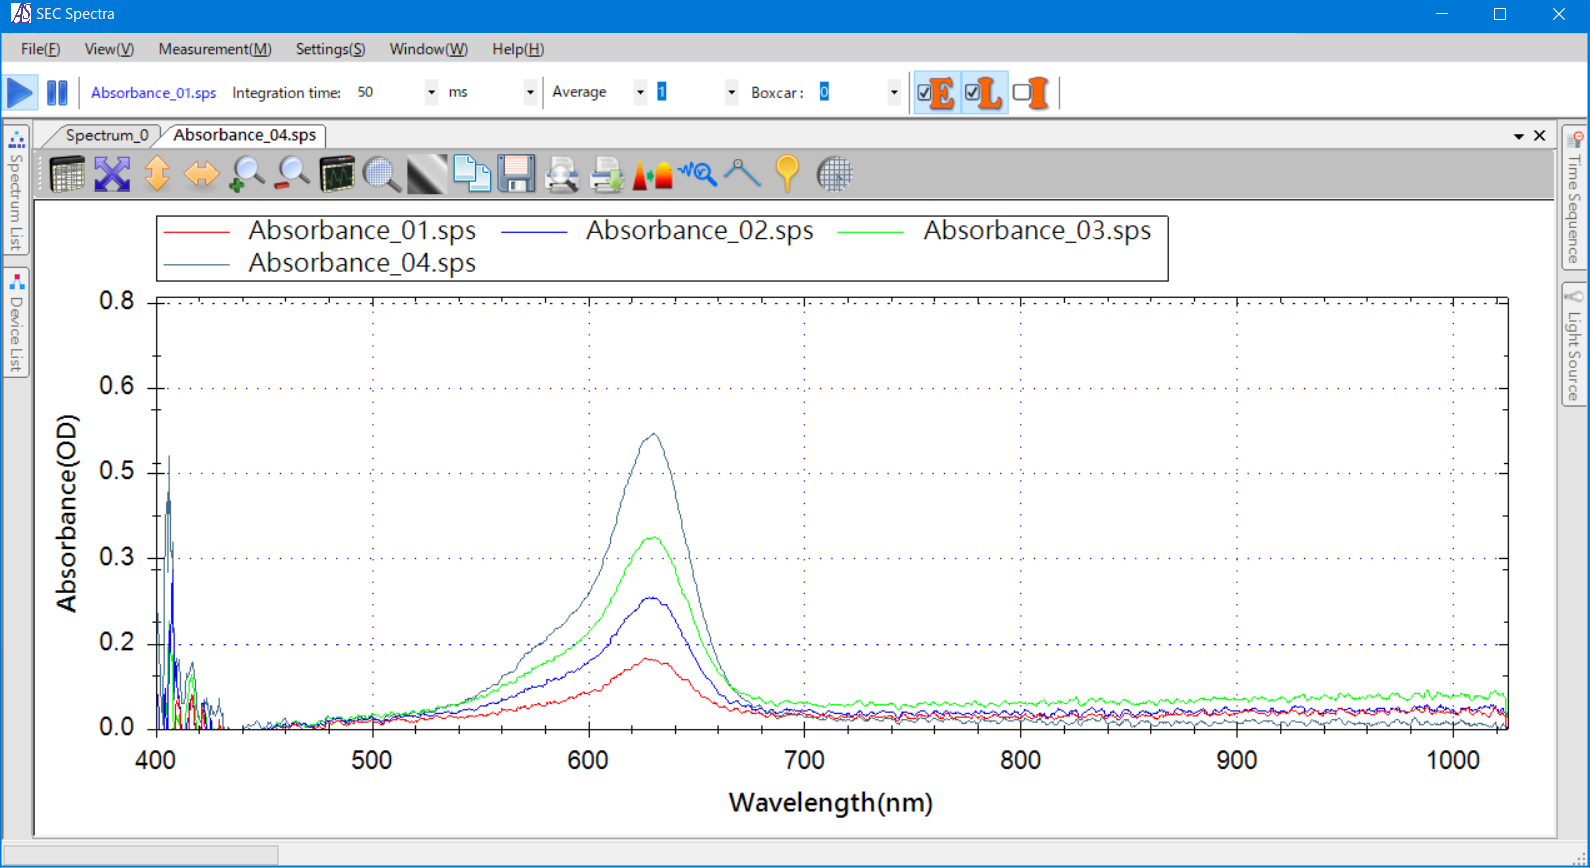
Task: Click the yellow pin marker icon
Action: coord(787,174)
